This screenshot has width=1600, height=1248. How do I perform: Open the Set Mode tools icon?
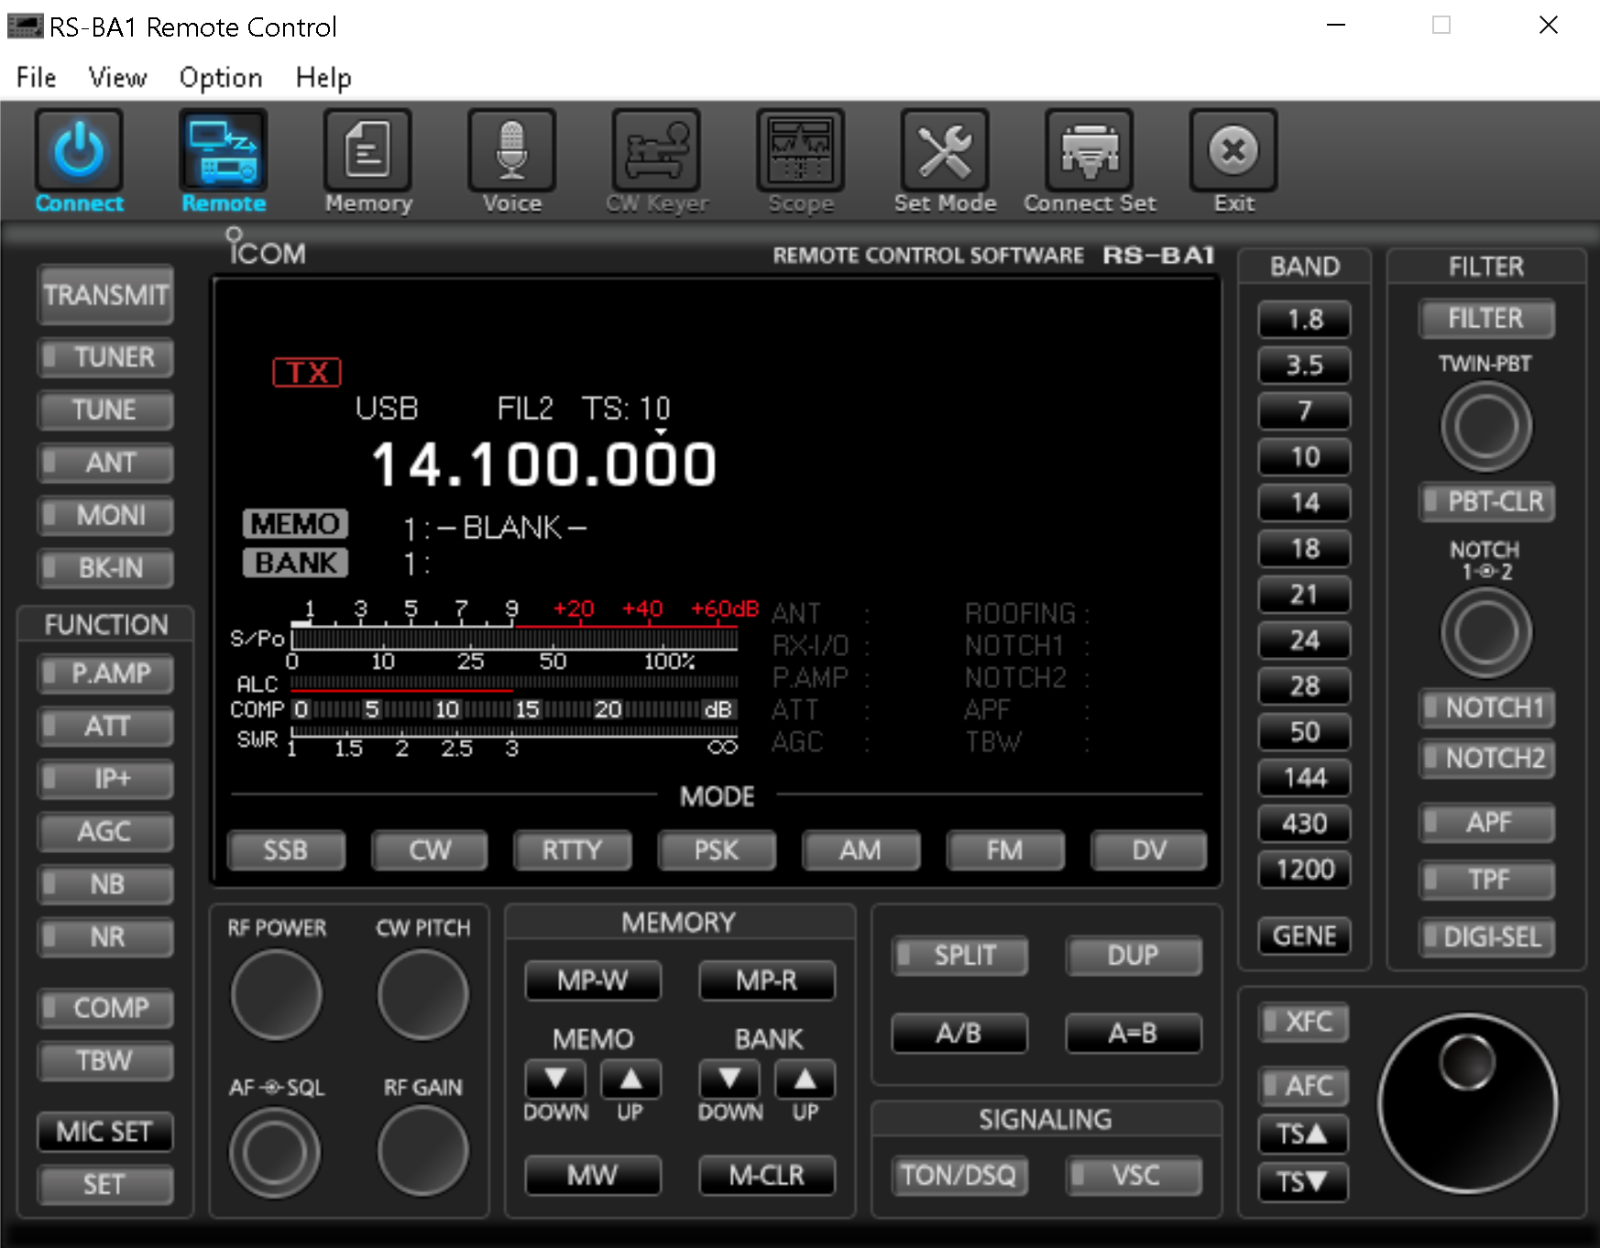coord(945,150)
